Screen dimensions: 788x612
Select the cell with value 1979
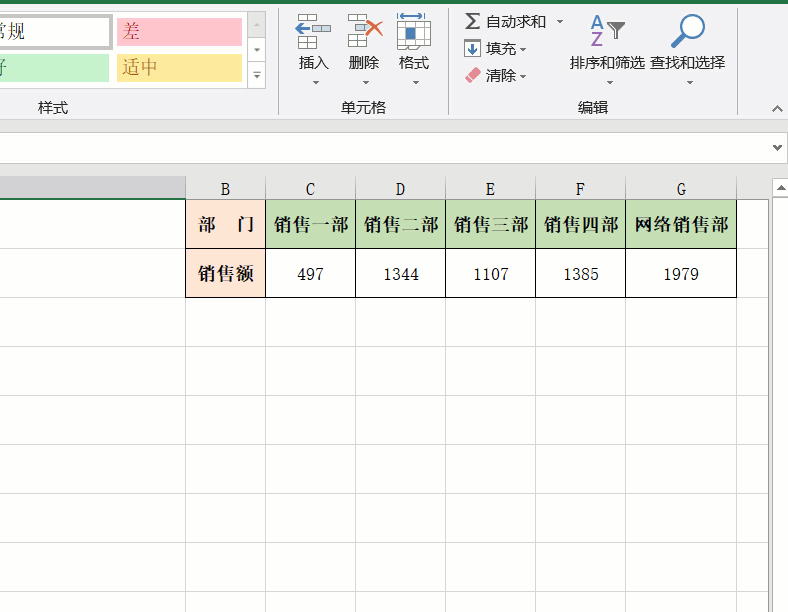click(x=681, y=273)
